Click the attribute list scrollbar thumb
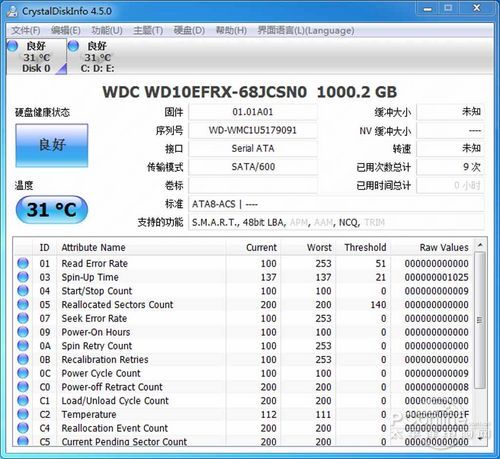Screen dimensions: 500x459 click(480, 320)
